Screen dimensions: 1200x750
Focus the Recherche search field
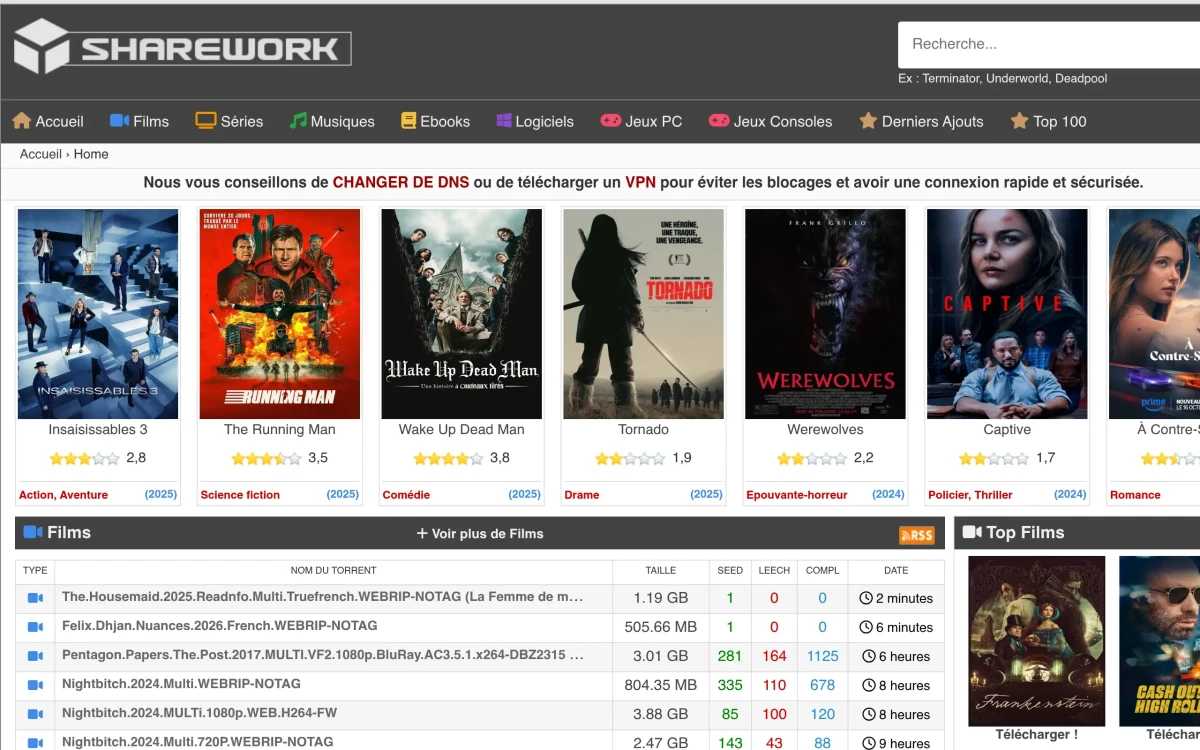pos(1049,44)
